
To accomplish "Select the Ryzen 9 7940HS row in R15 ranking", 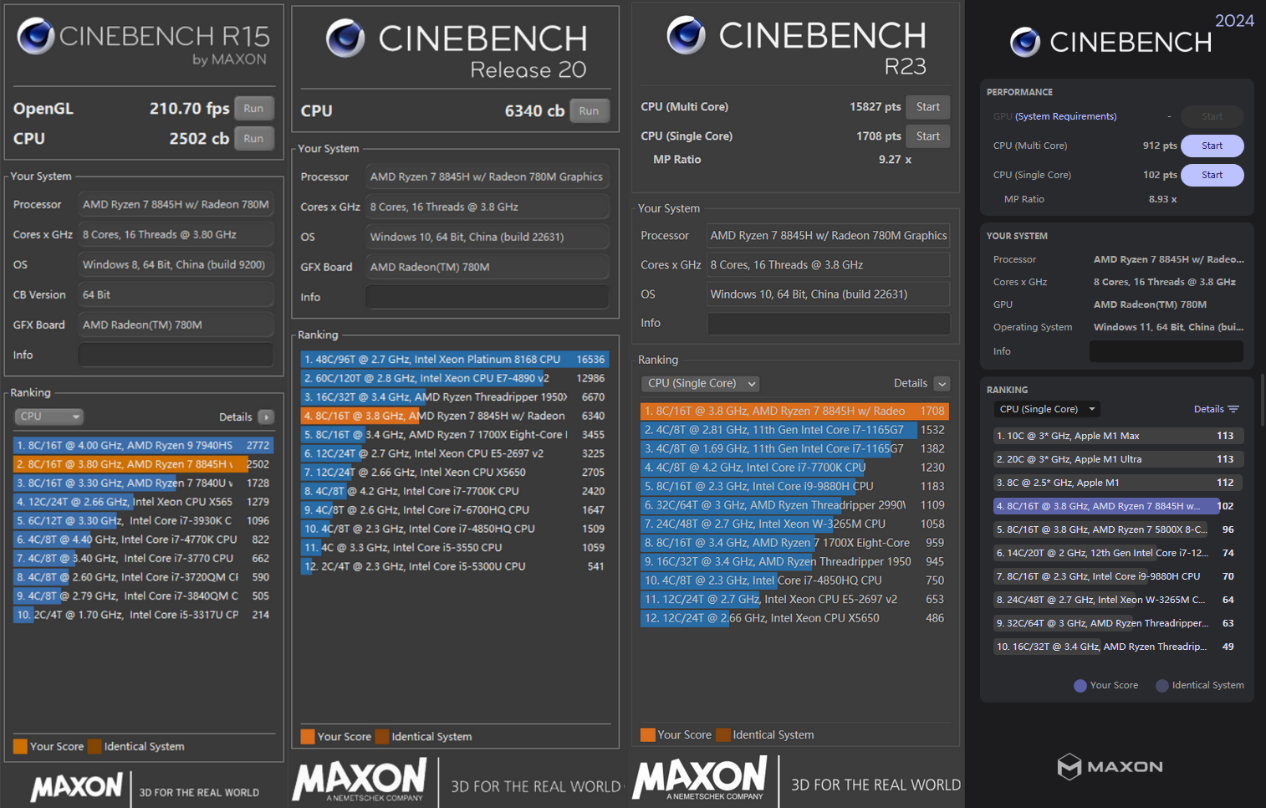I will (x=143, y=445).
